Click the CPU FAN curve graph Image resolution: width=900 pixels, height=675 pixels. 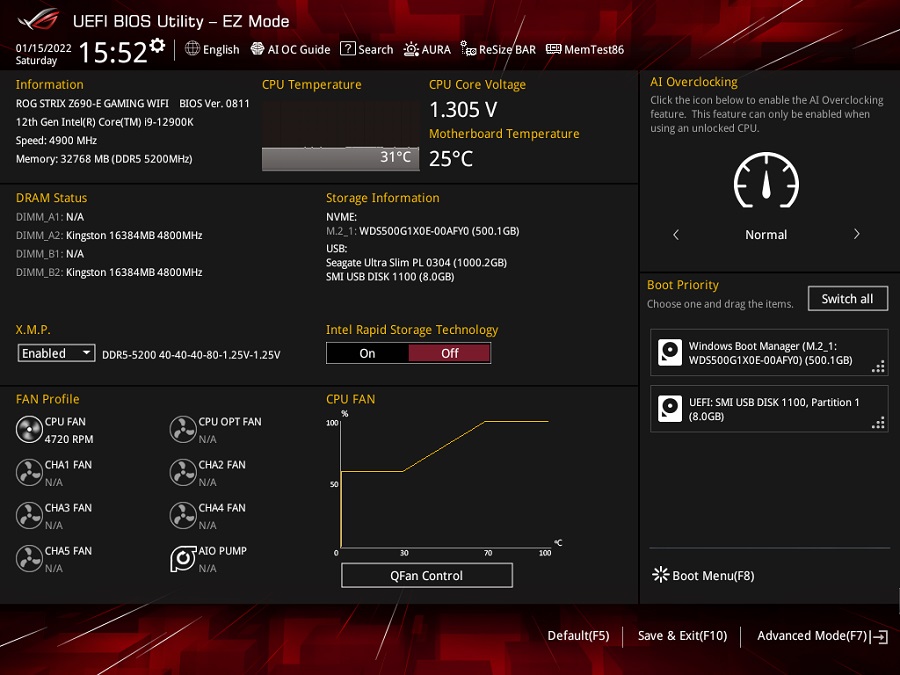coord(445,483)
